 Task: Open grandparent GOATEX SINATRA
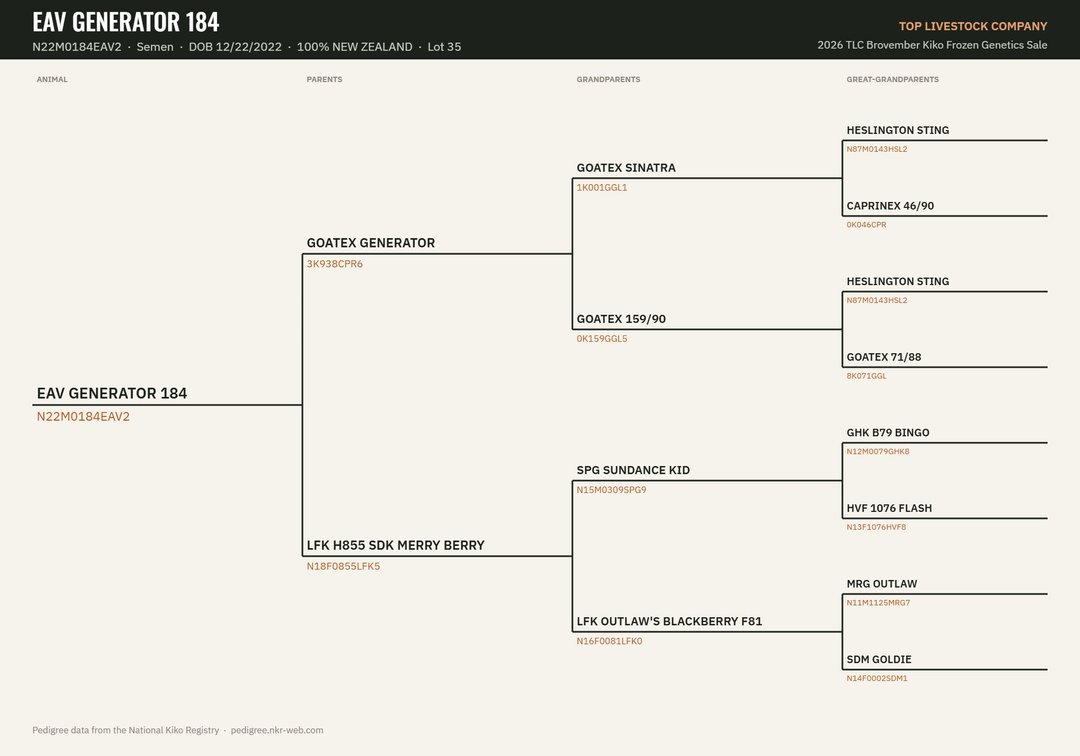point(626,168)
